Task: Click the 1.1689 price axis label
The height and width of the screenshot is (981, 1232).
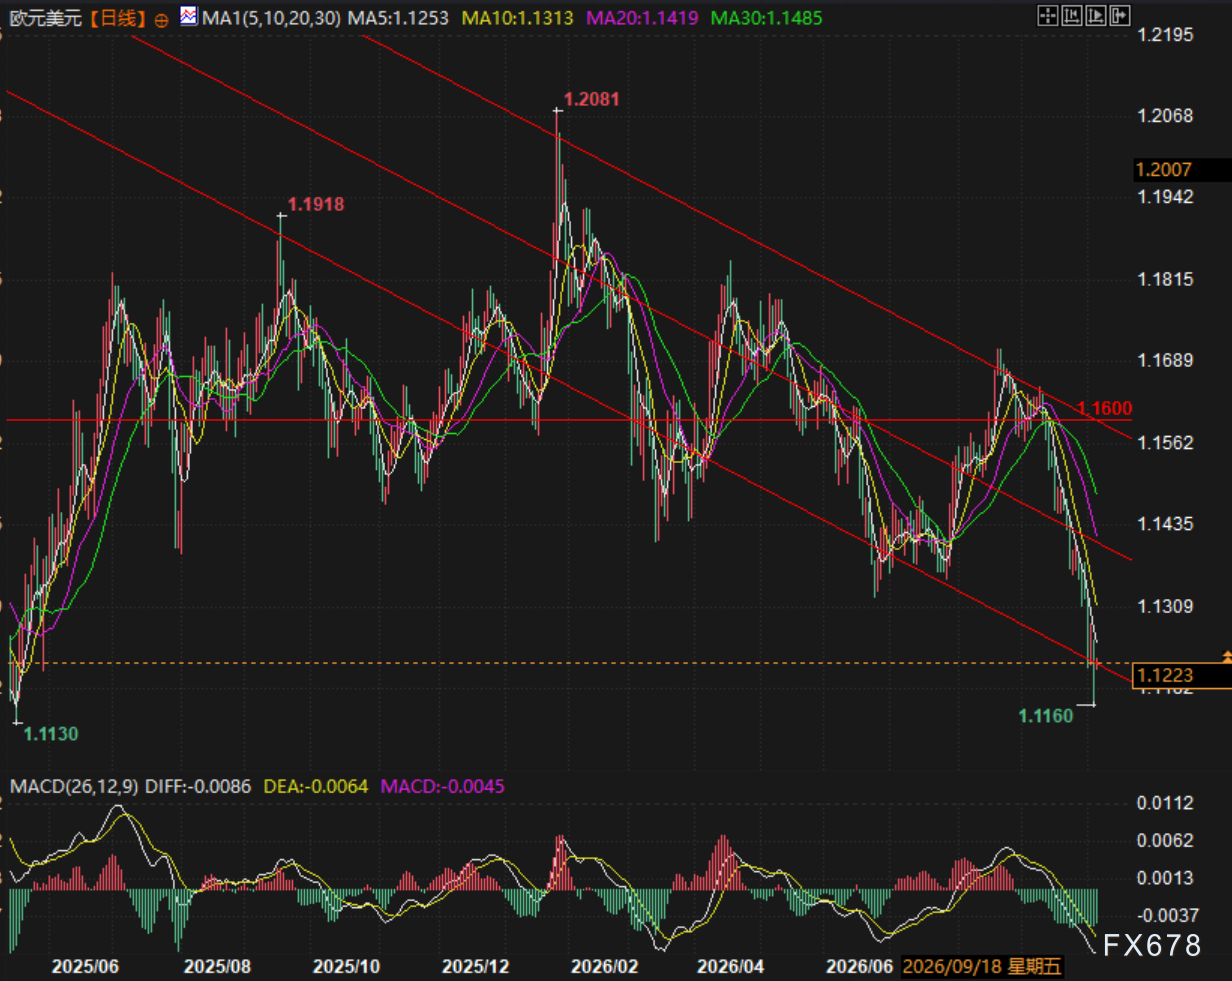Action: [1166, 360]
